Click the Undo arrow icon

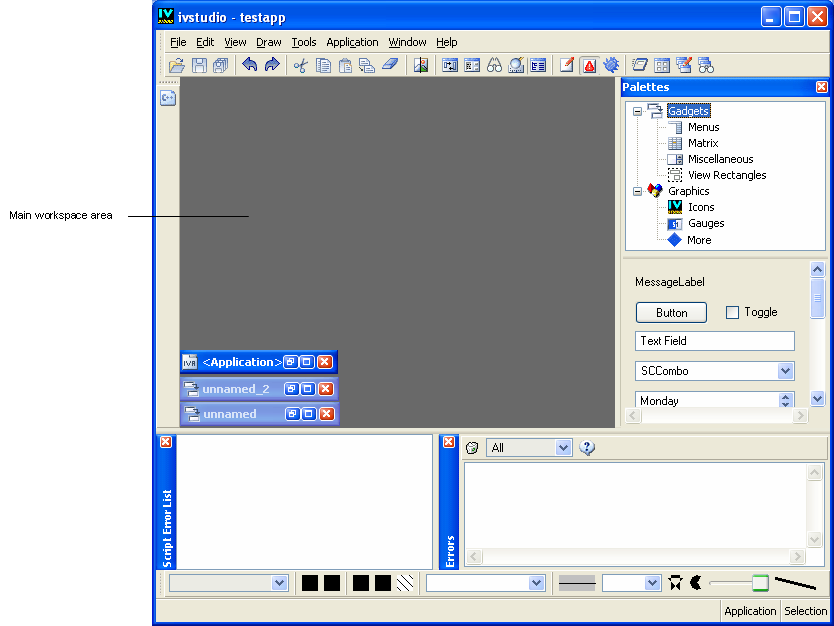coord(250,66)
